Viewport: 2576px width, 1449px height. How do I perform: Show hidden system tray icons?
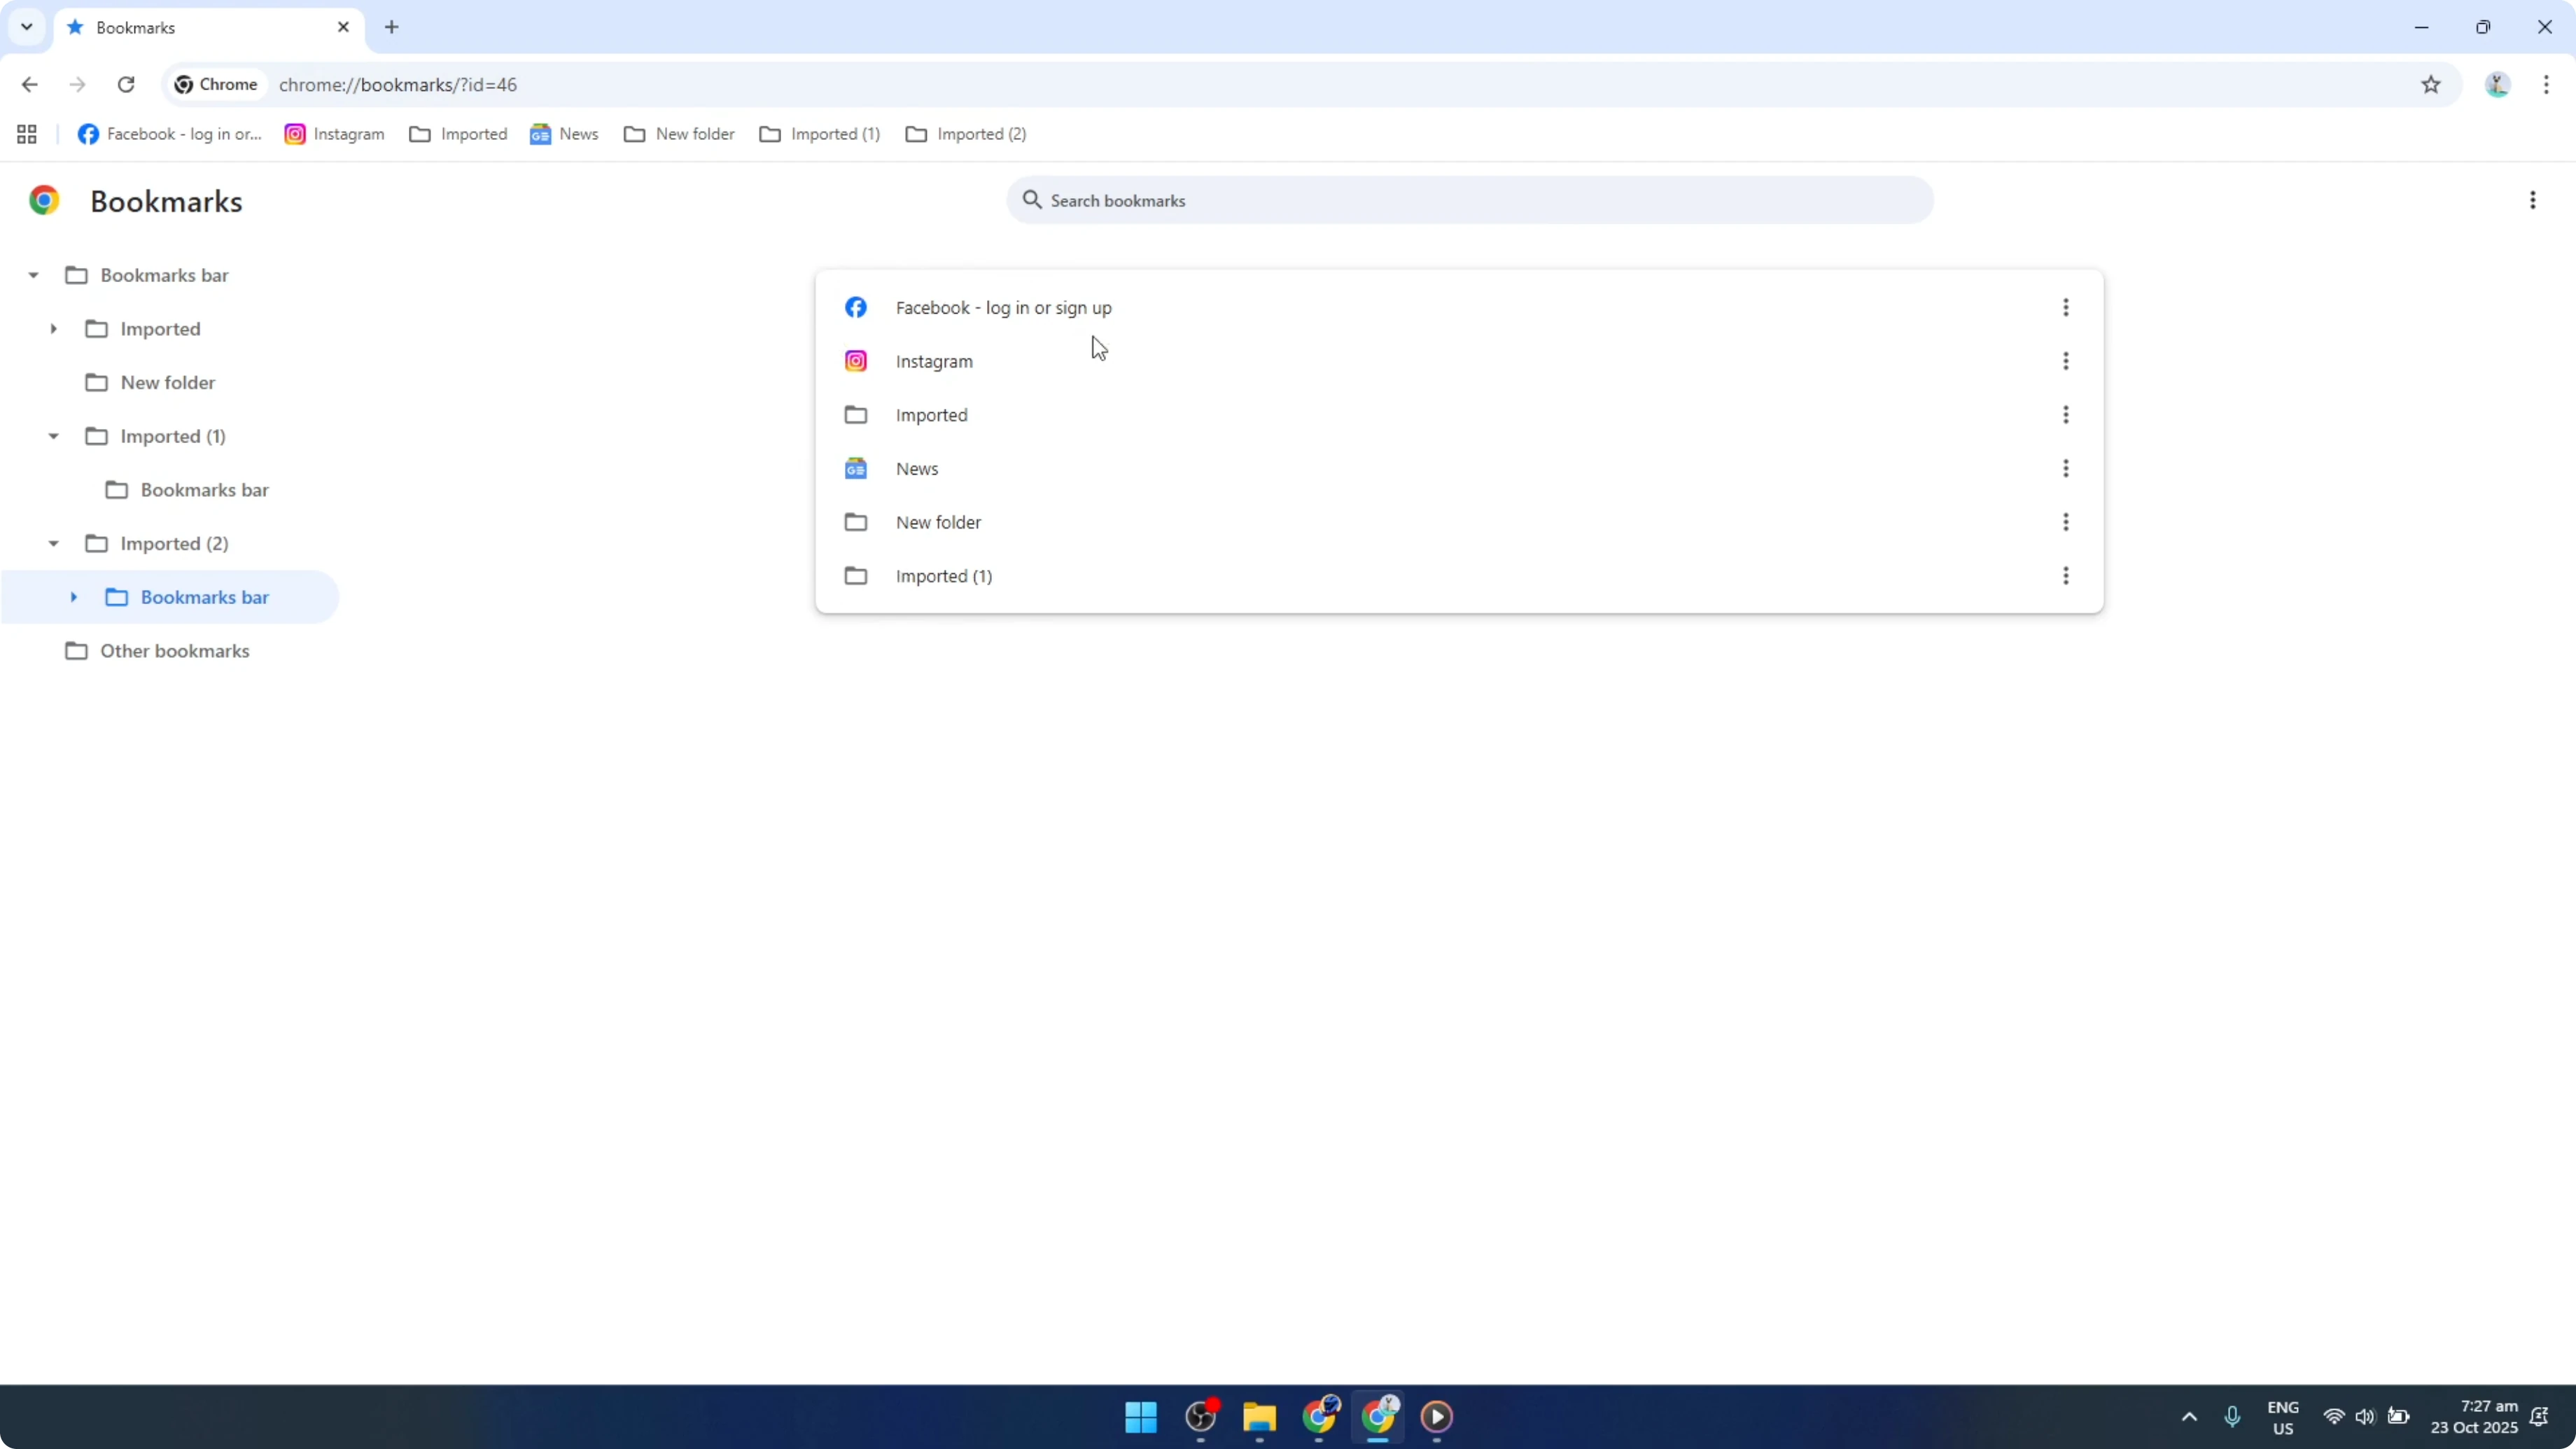[2189, 1417]
